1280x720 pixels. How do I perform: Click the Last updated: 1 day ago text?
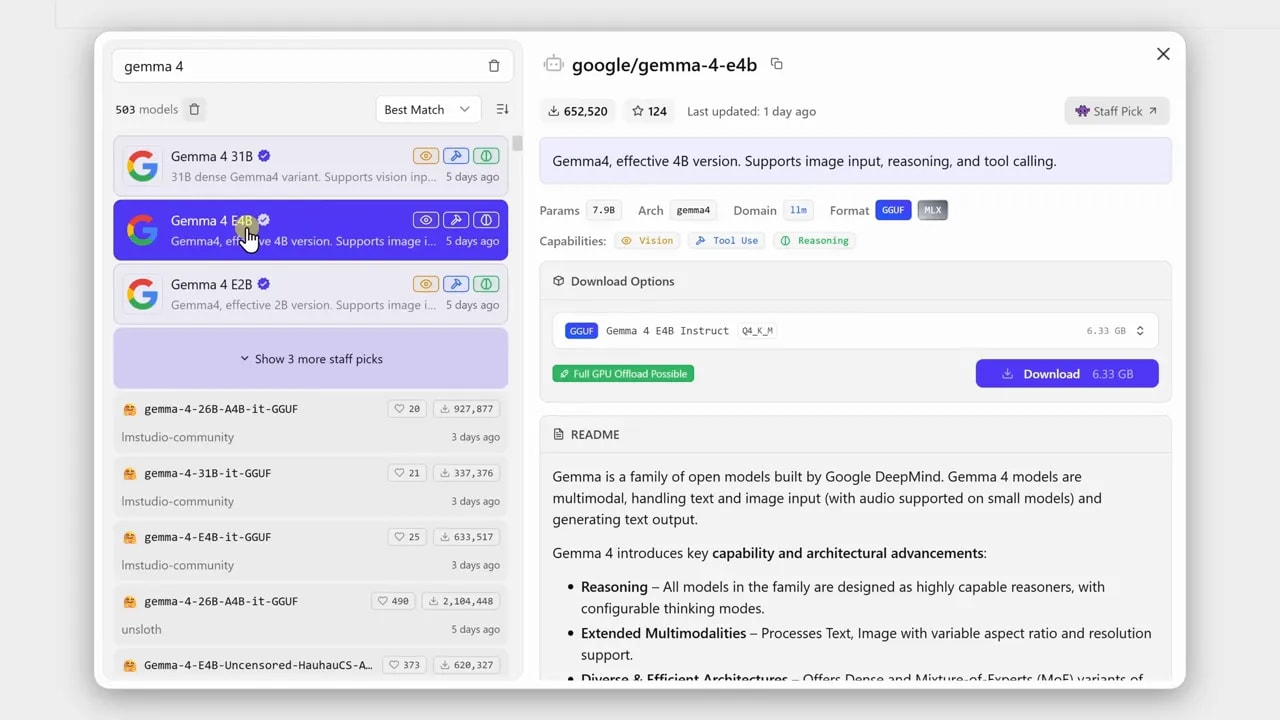(x=751, y=111)
